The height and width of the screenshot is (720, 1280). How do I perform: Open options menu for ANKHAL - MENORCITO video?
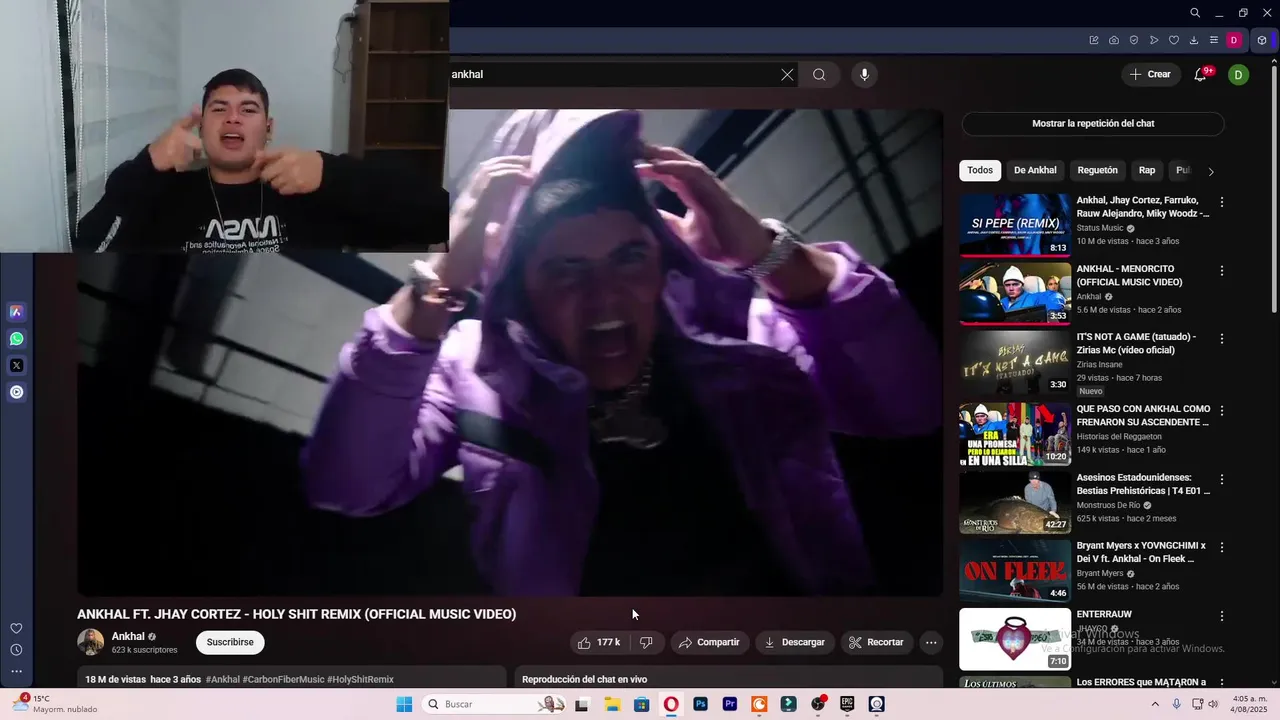coord(1221,271)
